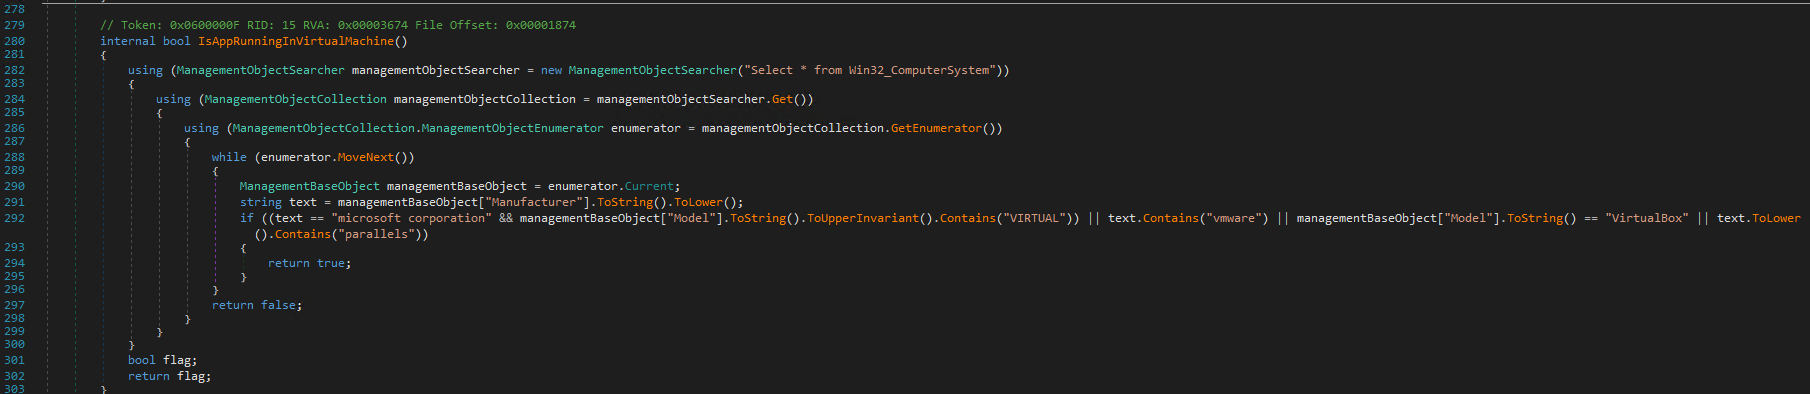Click the ManagementBaseObject type on line 290
This screenshot has height=394, width=1810.
coord(310,186)
